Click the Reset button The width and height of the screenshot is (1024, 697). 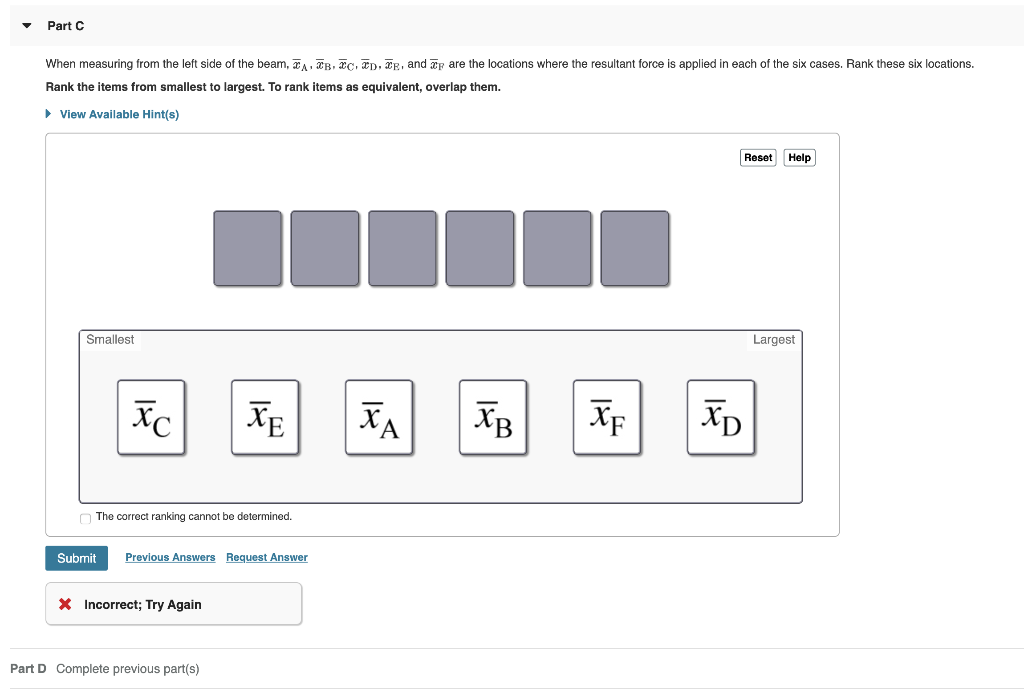point(757,157)
